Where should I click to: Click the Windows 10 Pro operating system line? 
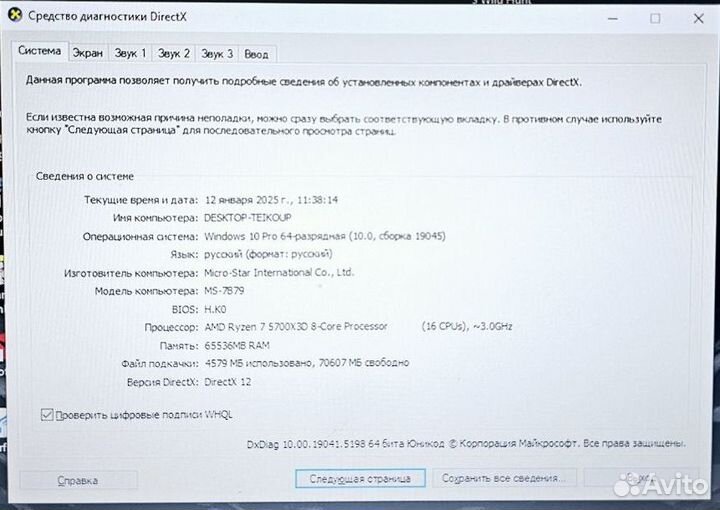(x=324, y=236)
